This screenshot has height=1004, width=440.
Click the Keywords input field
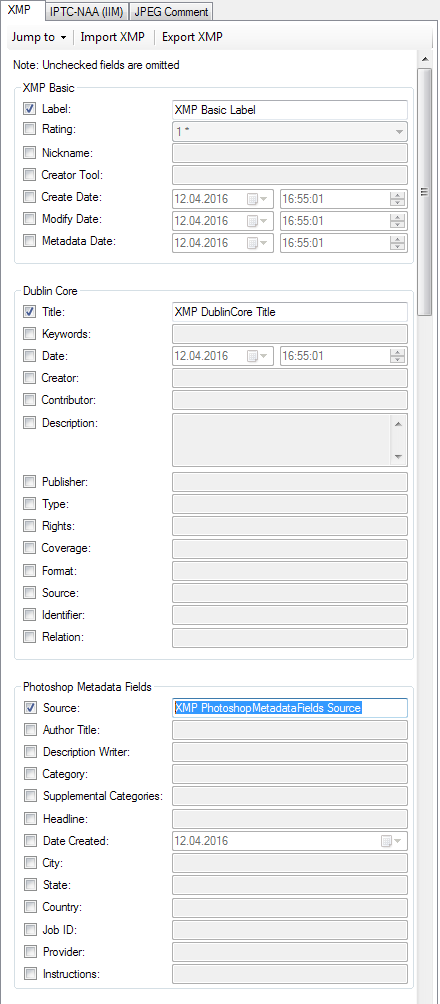pos(290,334)
